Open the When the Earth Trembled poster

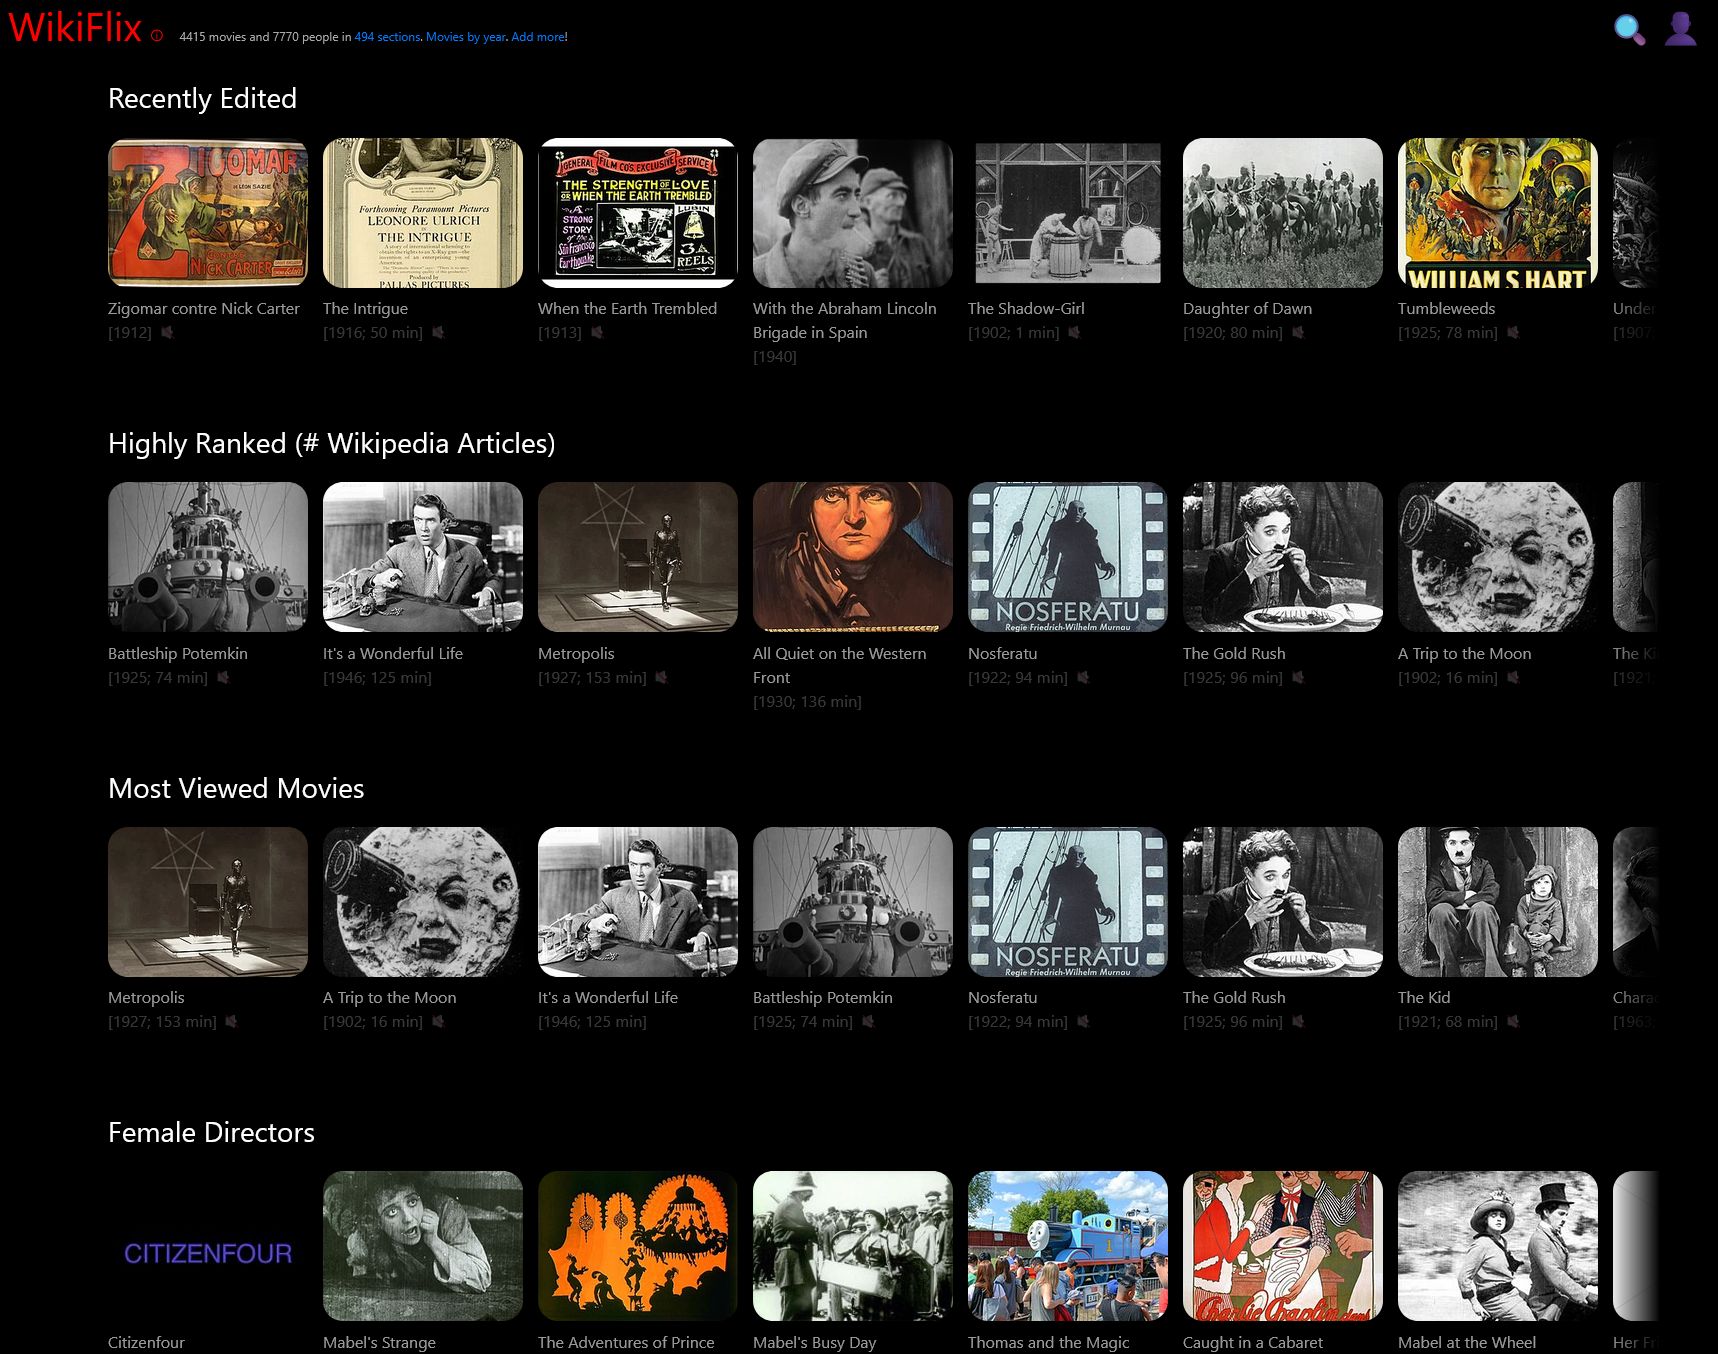pyautogui.click(x=638, y=213)
